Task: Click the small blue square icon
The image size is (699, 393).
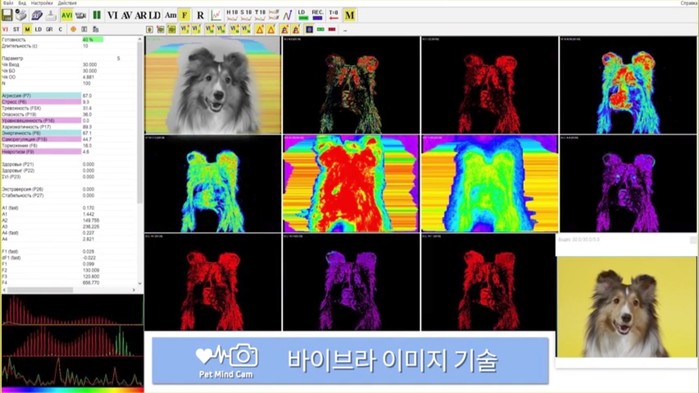Action: (x=309, y=29)
